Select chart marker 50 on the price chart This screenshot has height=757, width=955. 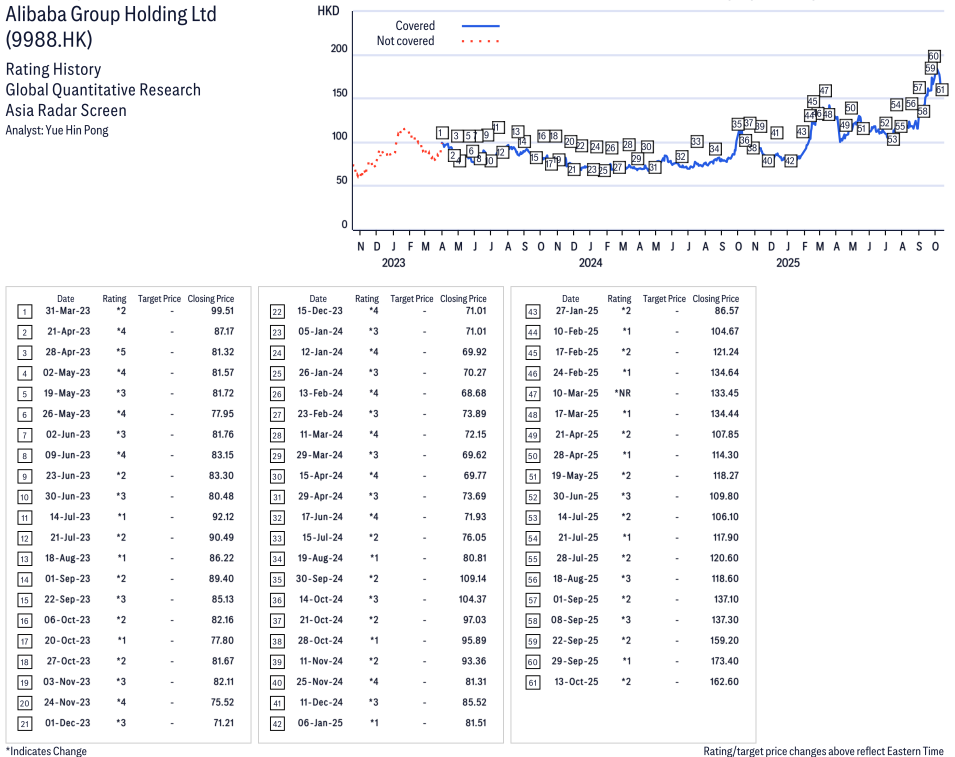pyautogui.click(x=851, y=108)
